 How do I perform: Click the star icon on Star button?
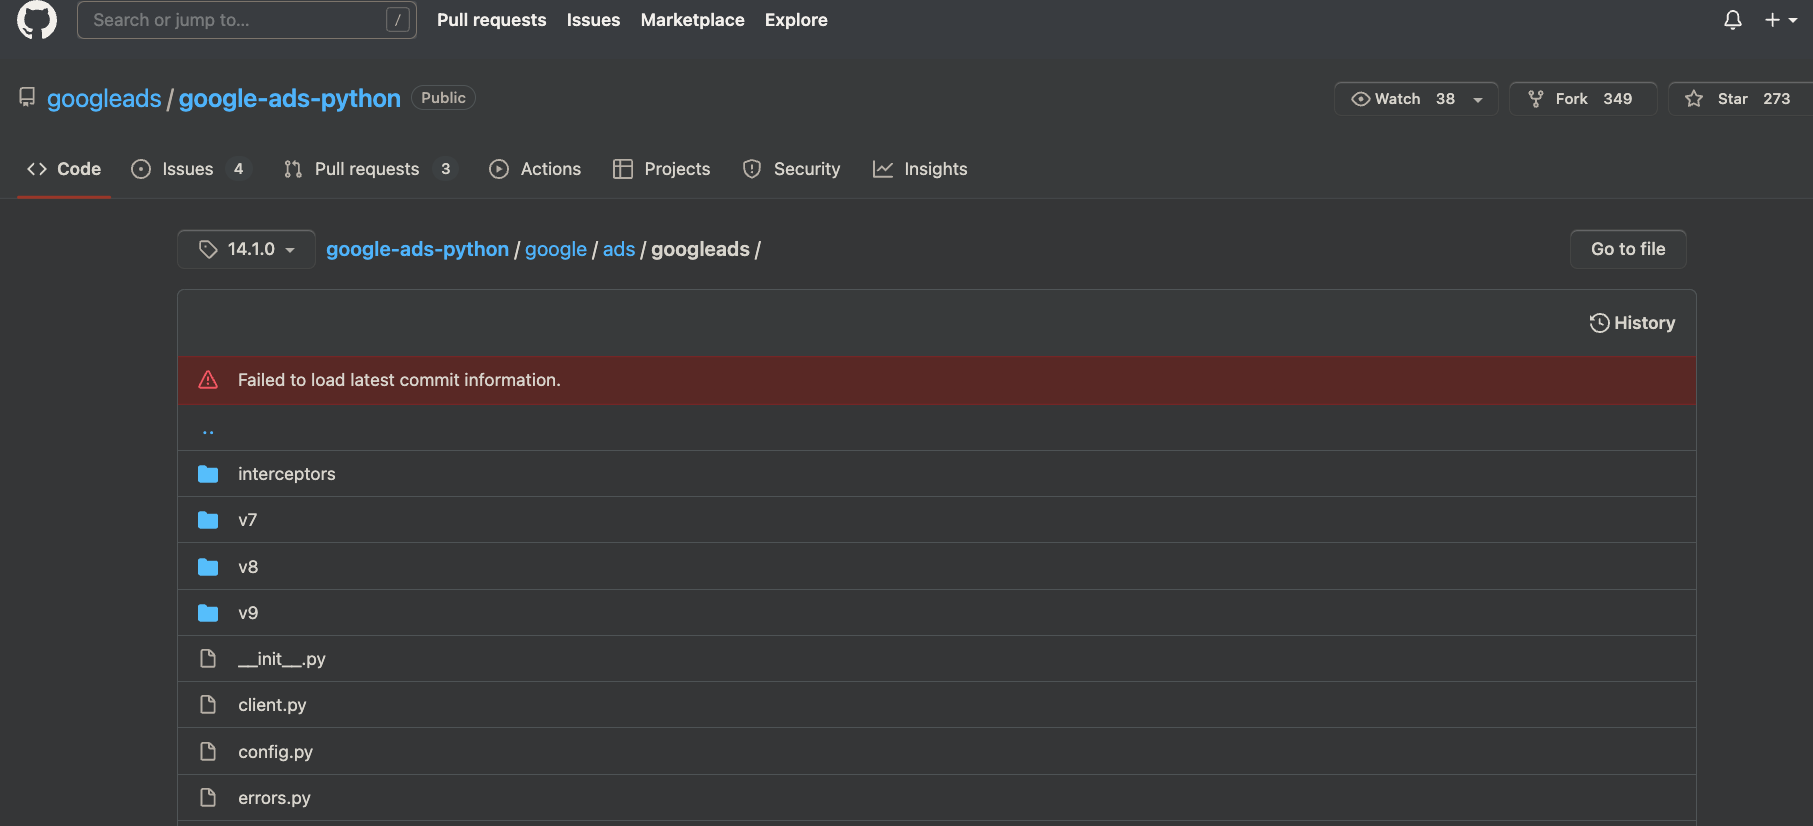point(1694,99)
